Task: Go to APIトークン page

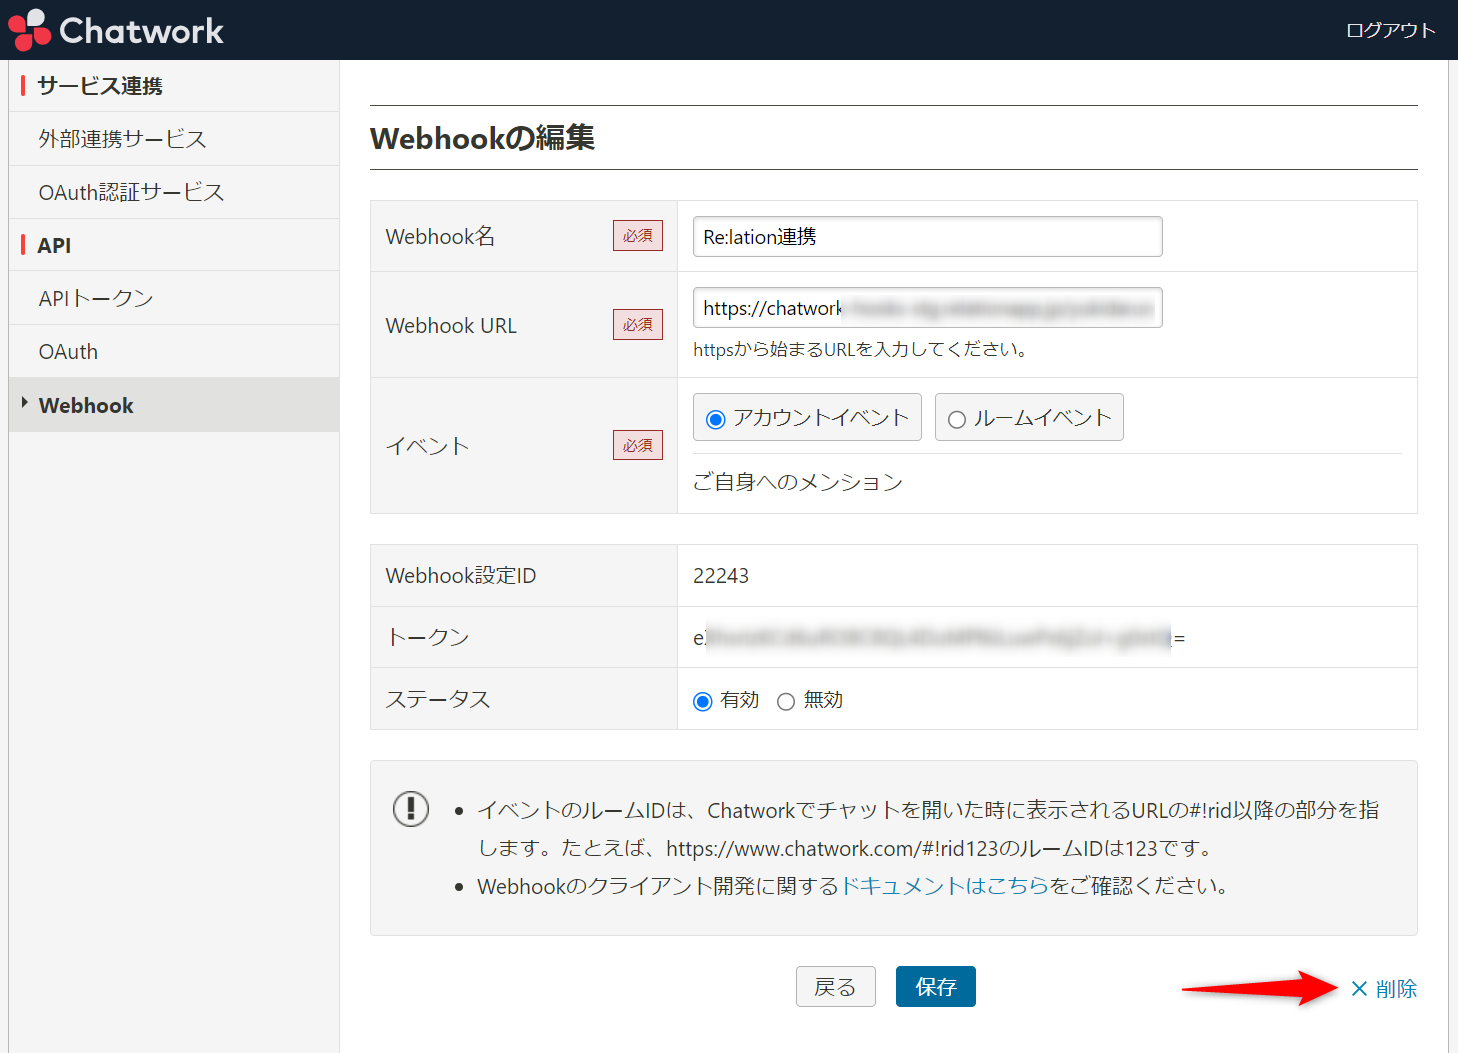Action: 174,298
